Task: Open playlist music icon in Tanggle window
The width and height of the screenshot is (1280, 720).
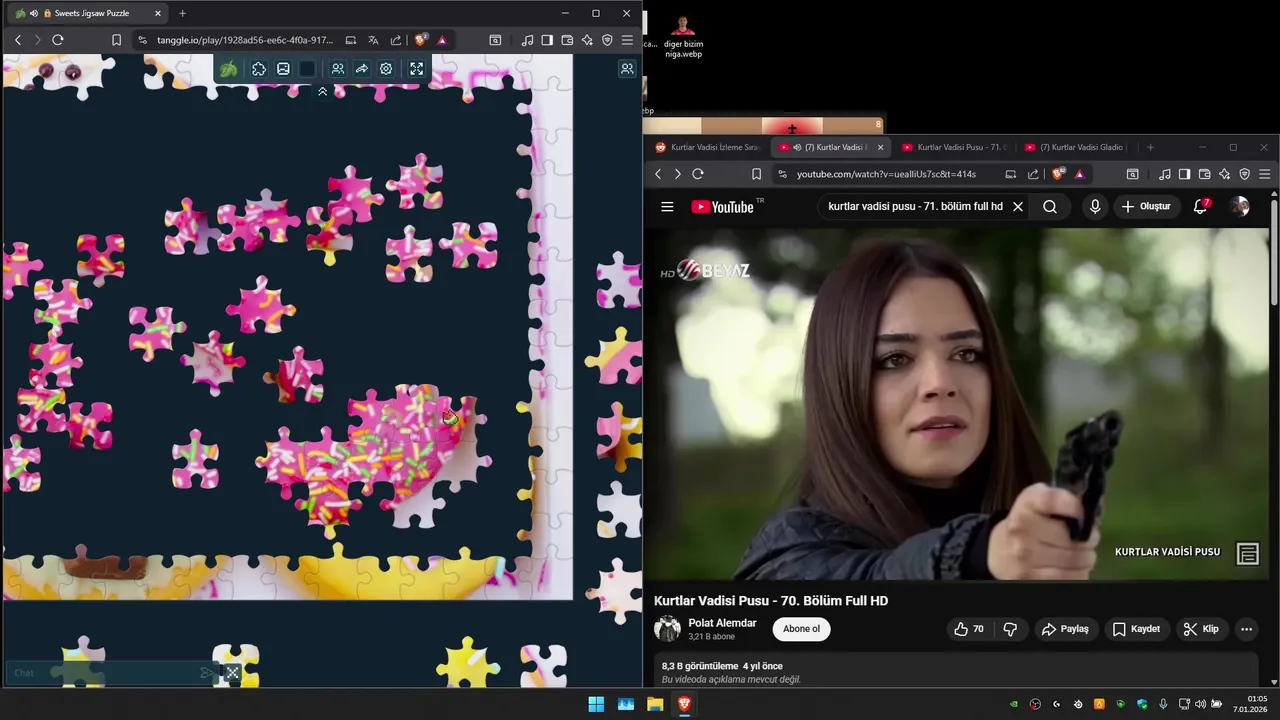Action: coord(527,40)
